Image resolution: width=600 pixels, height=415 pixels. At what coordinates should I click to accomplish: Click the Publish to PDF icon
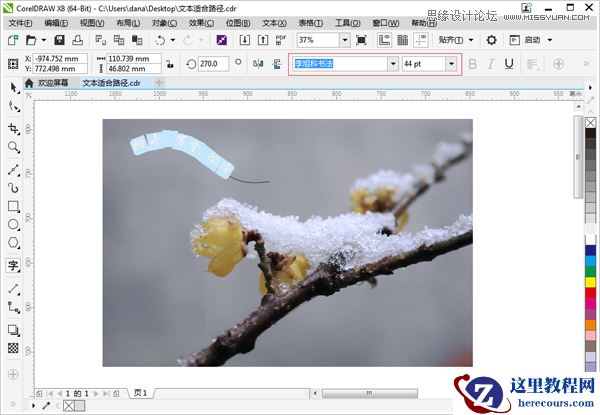coord(281,40)
